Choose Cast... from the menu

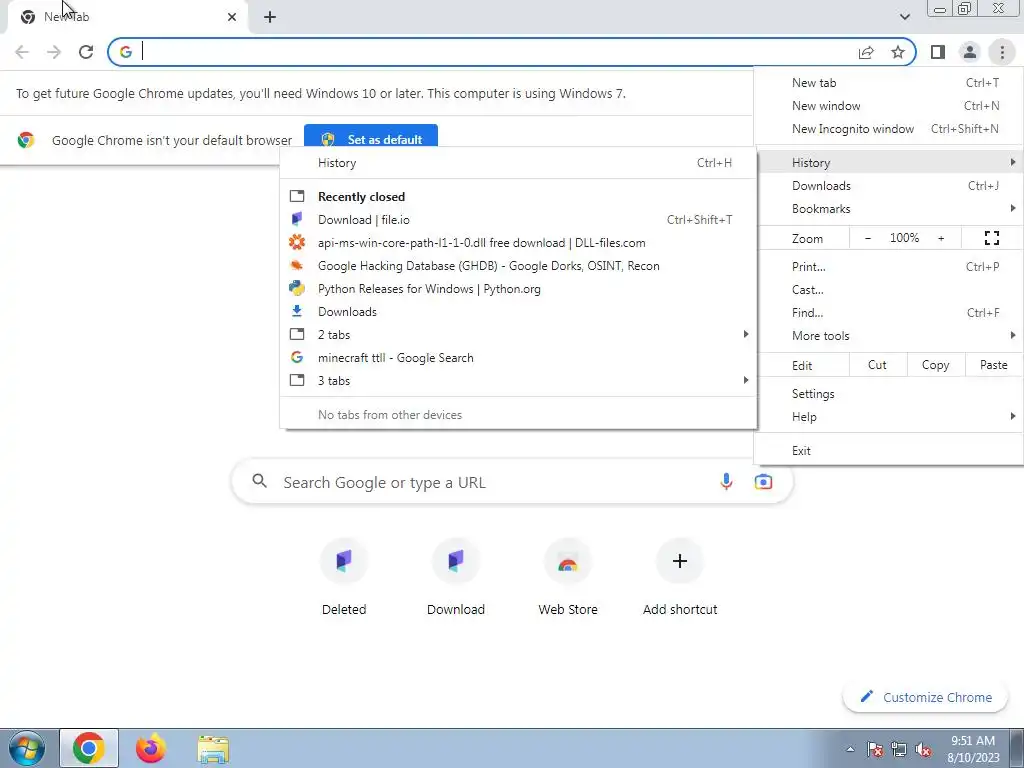[888, 289]
